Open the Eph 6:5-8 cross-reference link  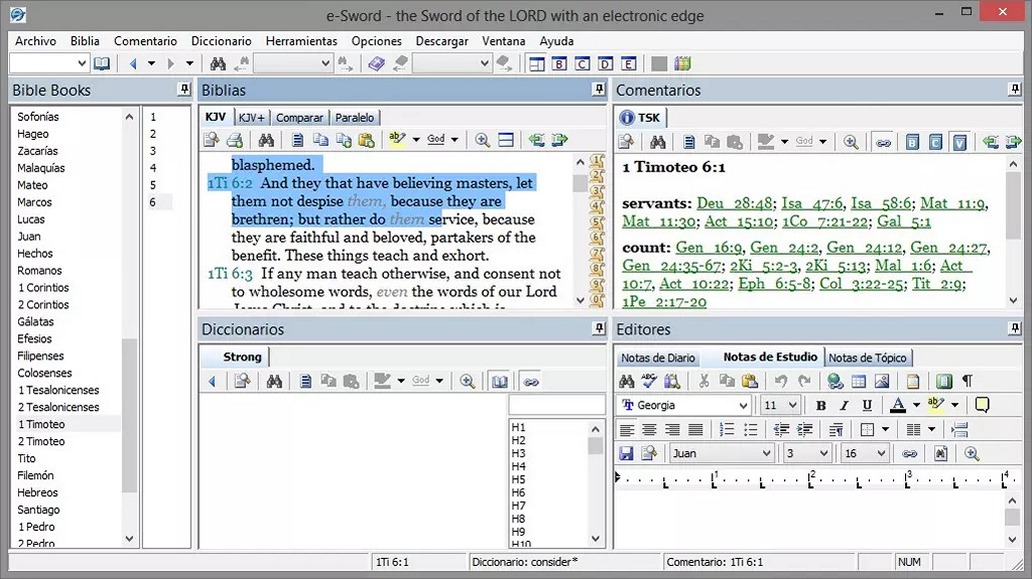point(774,284)
